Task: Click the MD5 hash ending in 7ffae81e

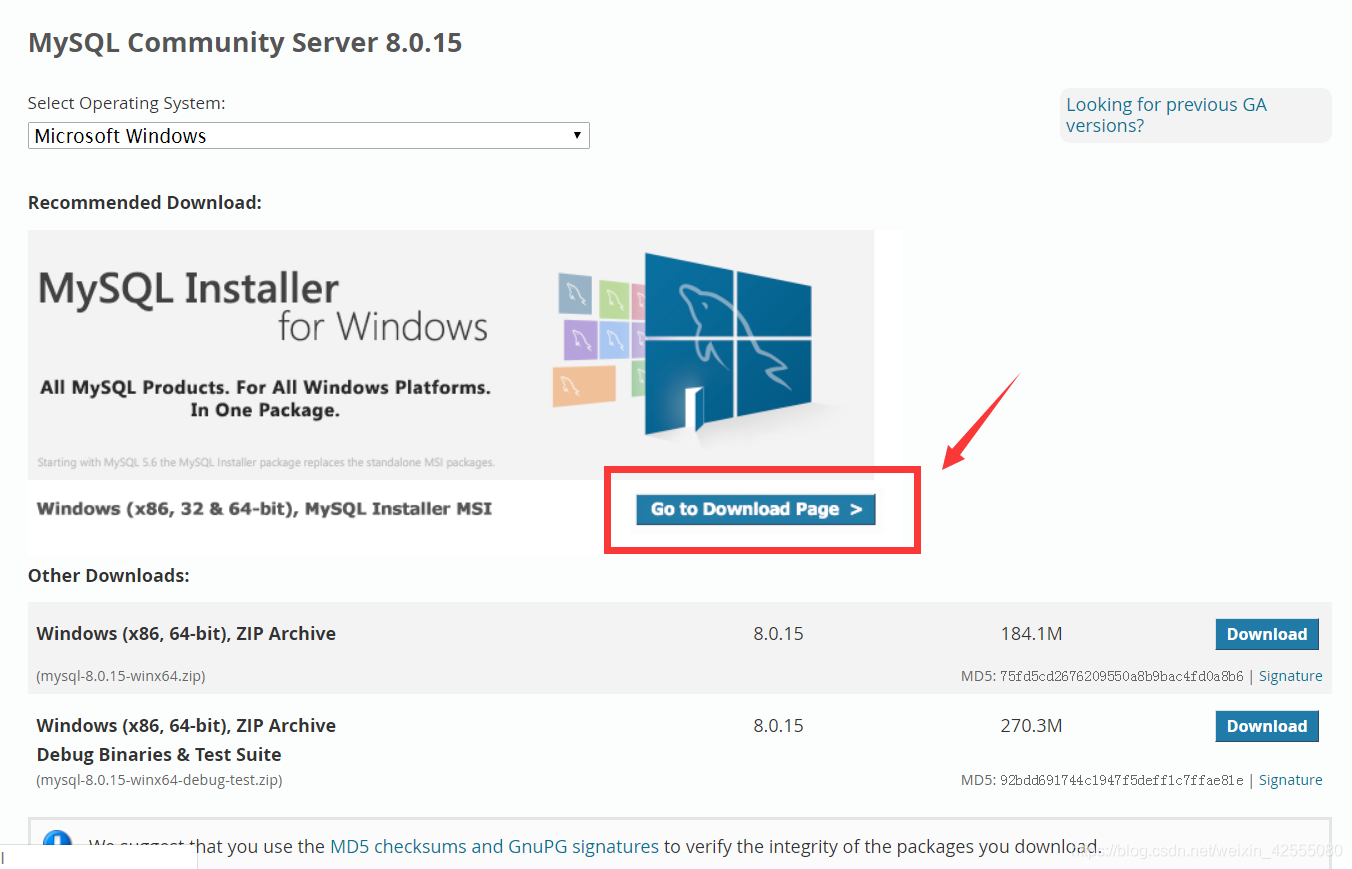Action: (1122, 781)
